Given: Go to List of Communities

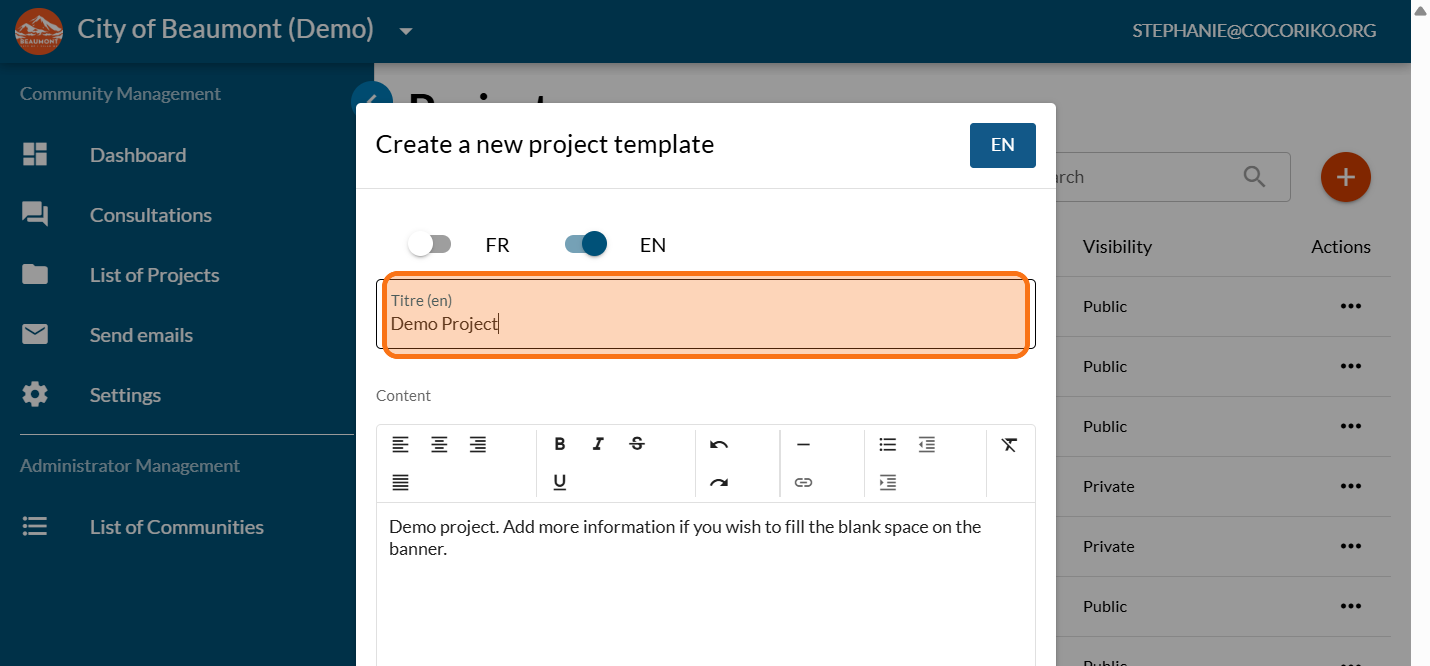Looking at the screenshot, I should [176, 527].
